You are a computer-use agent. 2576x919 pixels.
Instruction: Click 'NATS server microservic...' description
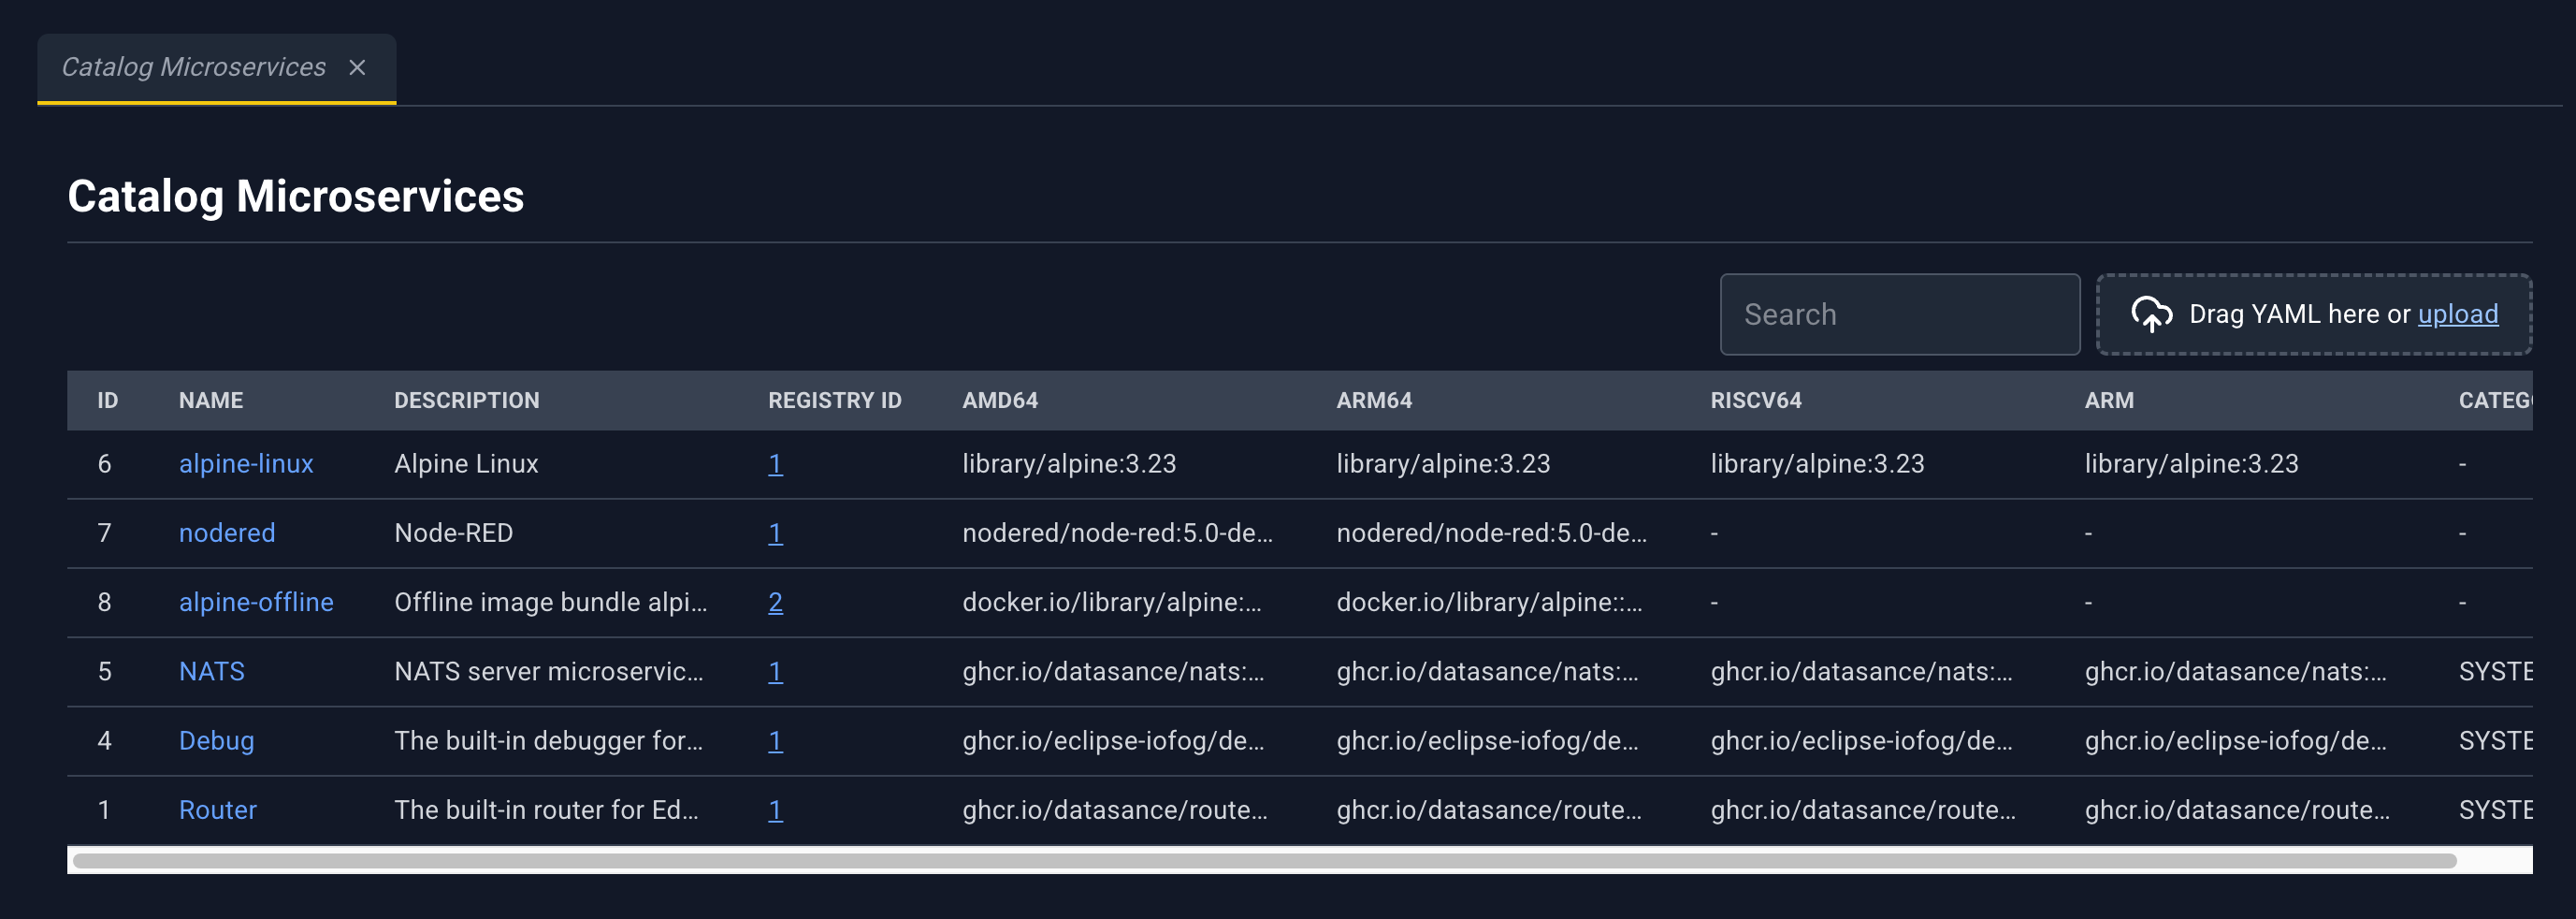(x=548, y=671)
